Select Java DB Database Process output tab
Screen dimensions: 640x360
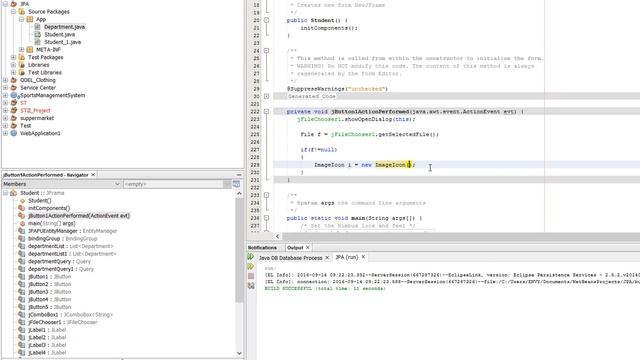tap(290, 258)
